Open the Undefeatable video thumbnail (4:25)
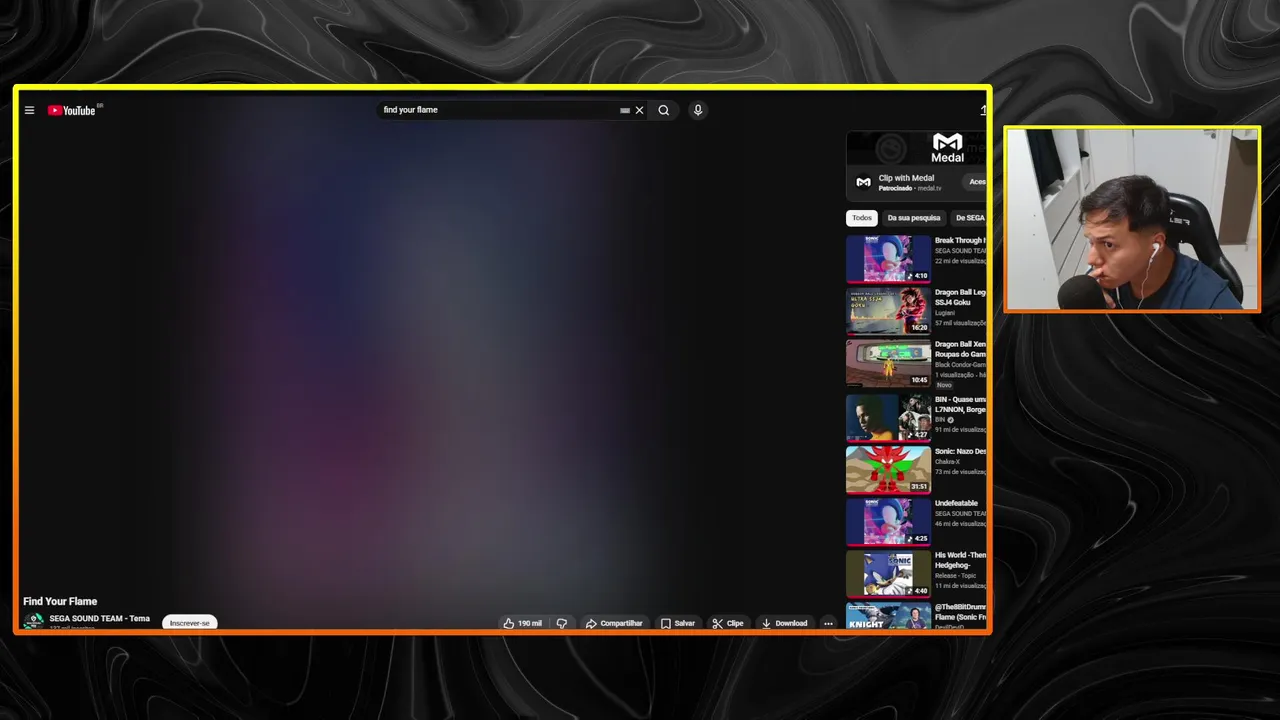1280x720 pixels. coord(888,521)
